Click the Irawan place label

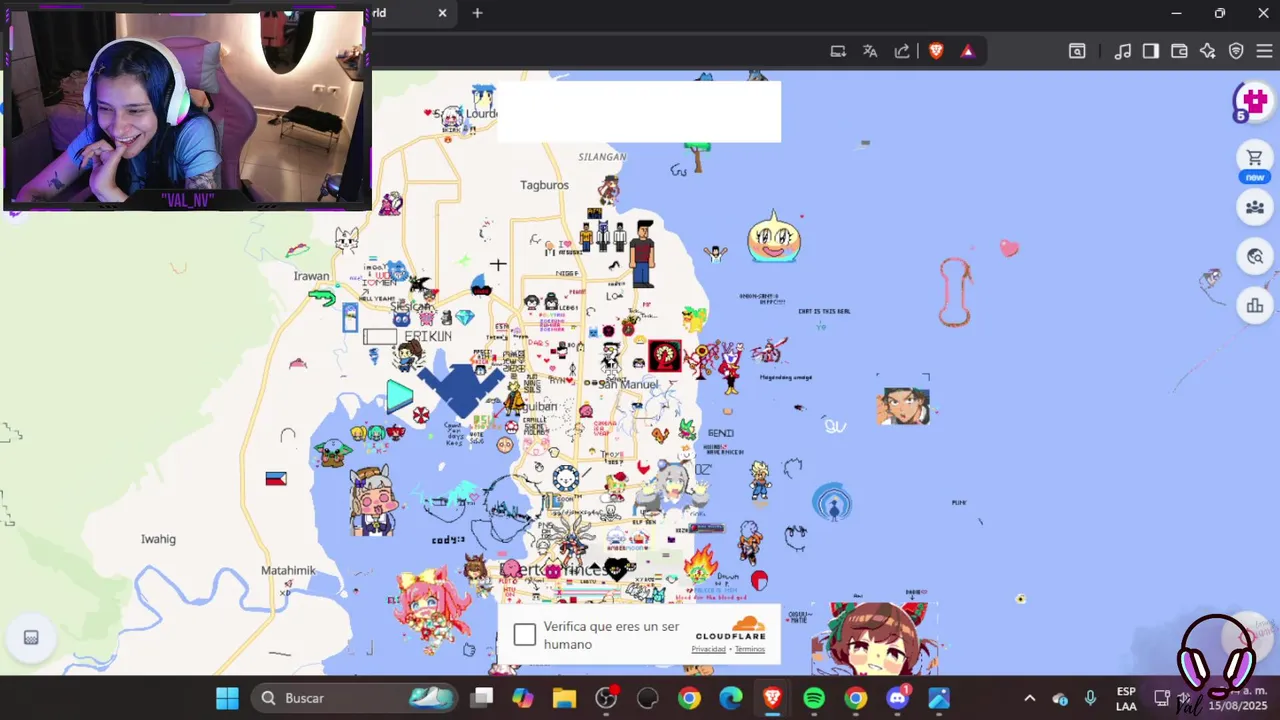coord(311,276)
